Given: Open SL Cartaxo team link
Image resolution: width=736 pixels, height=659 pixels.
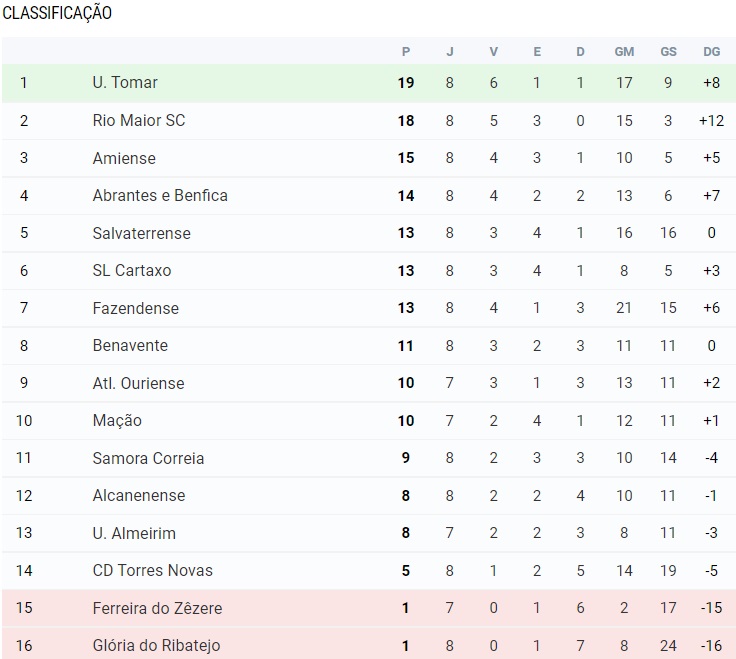Looking at the screenshot, I should 132,270.
